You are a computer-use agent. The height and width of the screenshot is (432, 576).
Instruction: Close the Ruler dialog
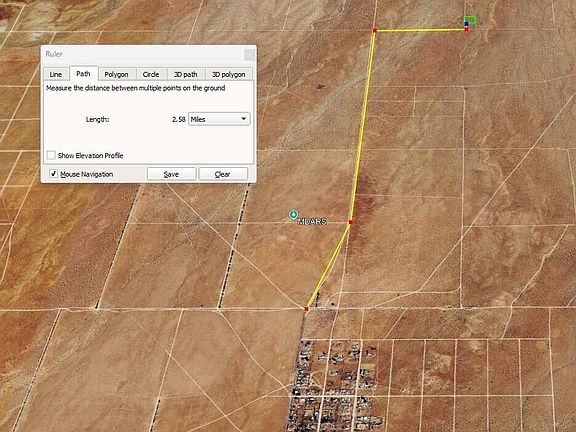(x=249, y=55)
